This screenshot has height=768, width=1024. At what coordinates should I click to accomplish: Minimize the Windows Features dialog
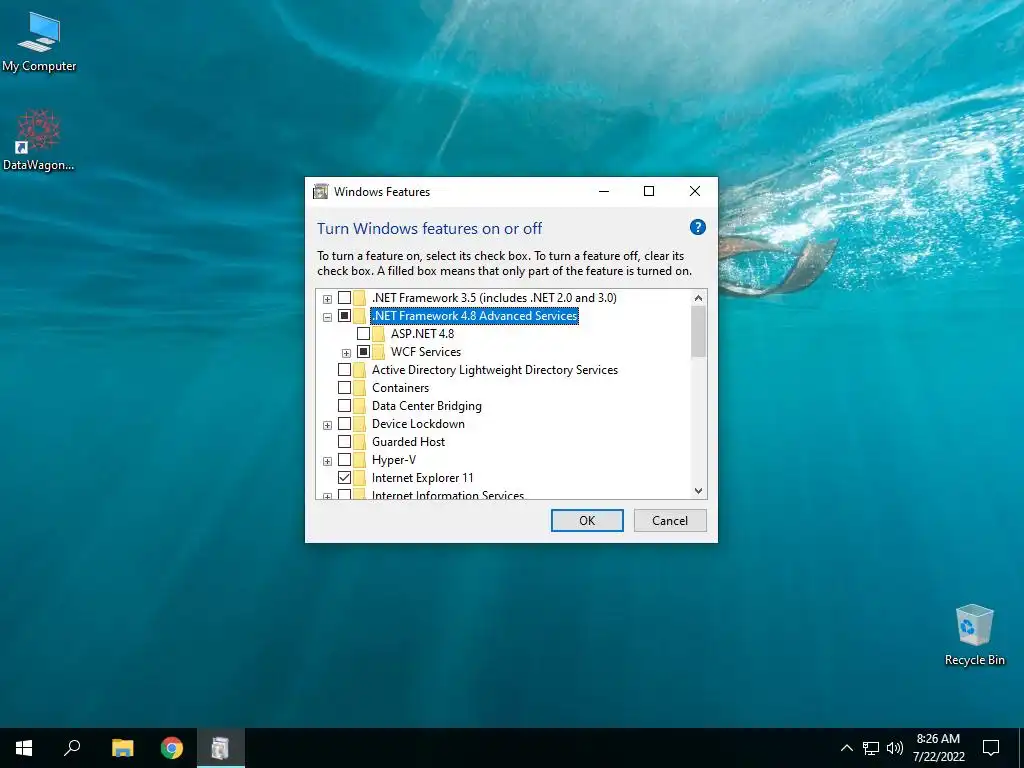pos(603,191)
